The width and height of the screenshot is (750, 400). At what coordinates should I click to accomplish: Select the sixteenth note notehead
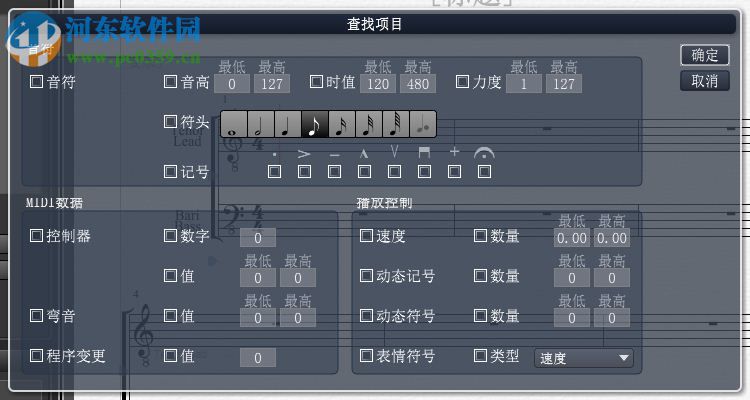click(x=342, y=124)
